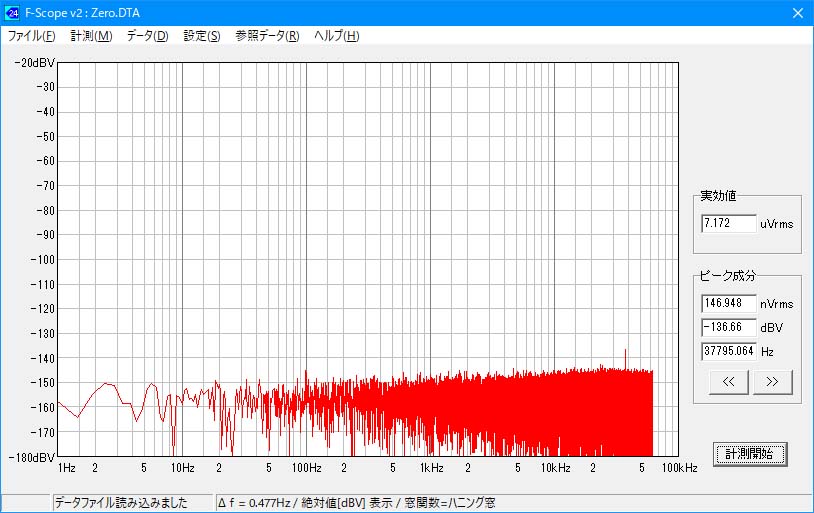Click the peak dBV value field

(729, 327)
